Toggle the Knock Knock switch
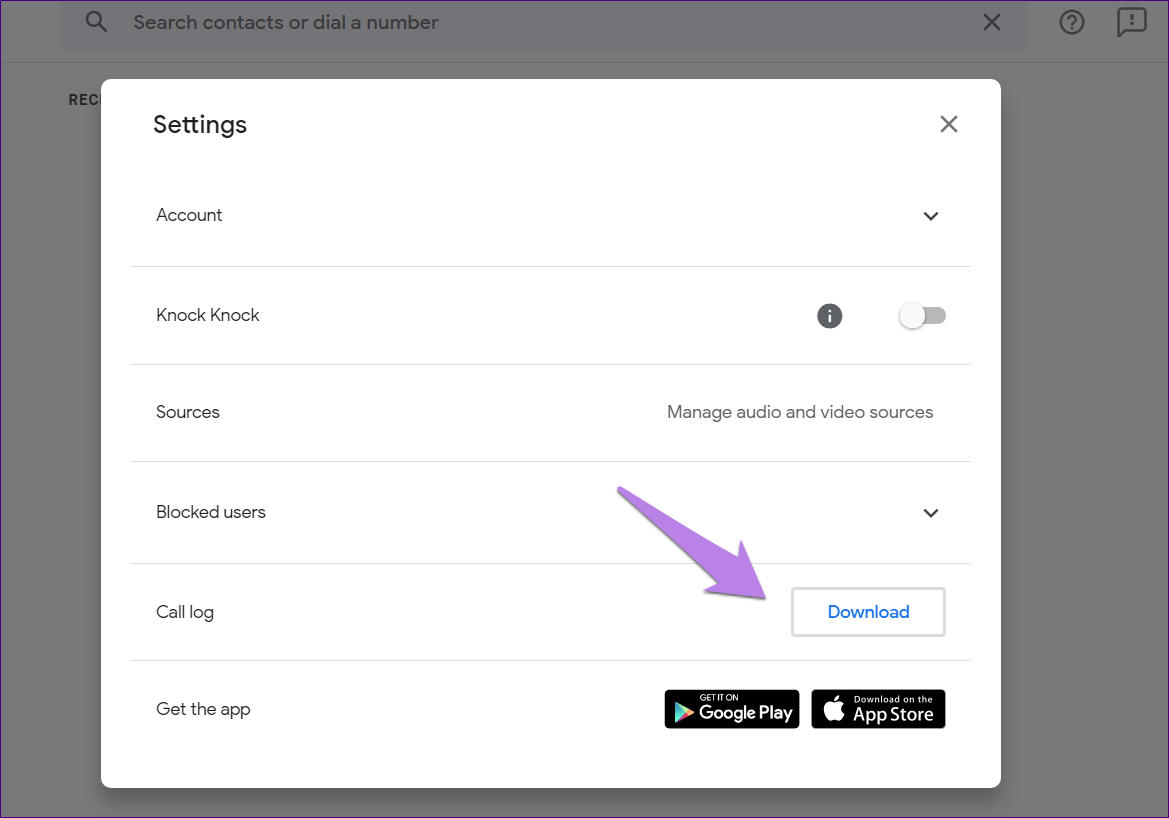This screenshot has width=1169, height=818. point(922,316)
